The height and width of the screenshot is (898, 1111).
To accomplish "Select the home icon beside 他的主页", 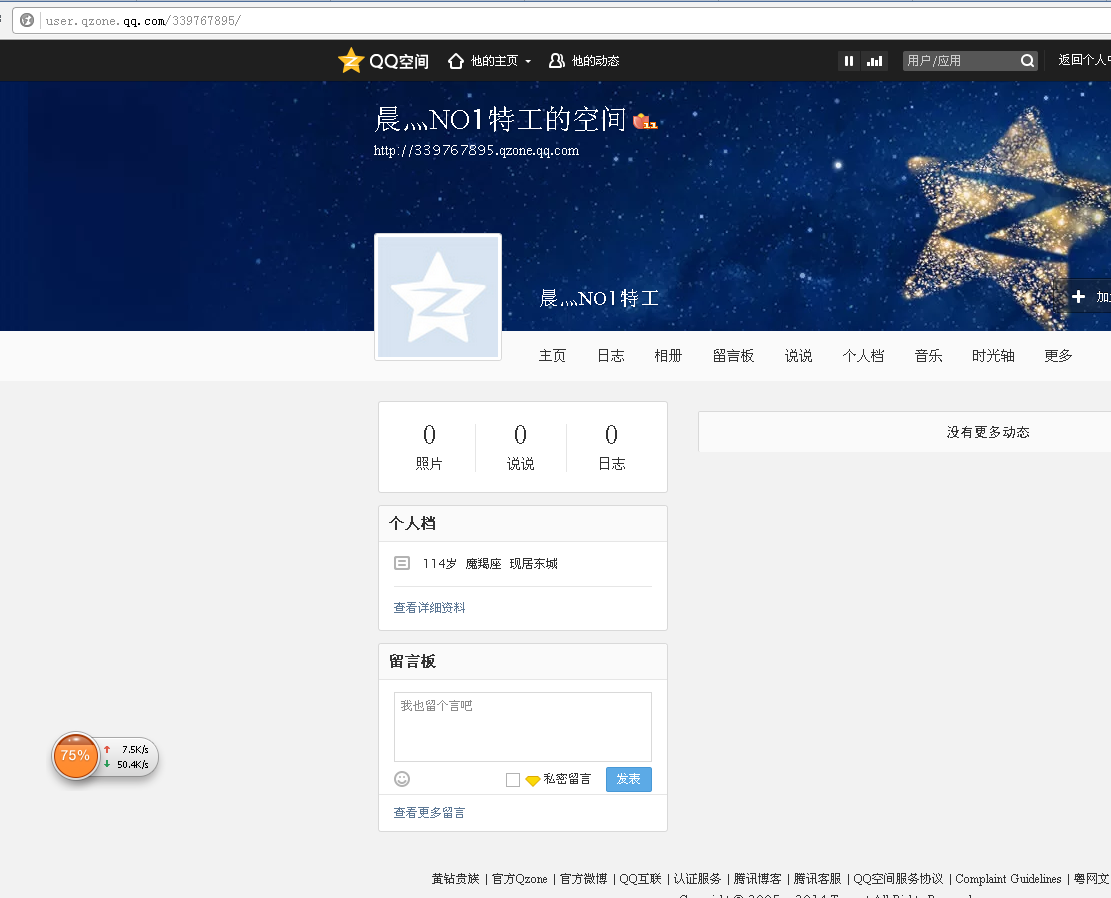I will 455,60.
